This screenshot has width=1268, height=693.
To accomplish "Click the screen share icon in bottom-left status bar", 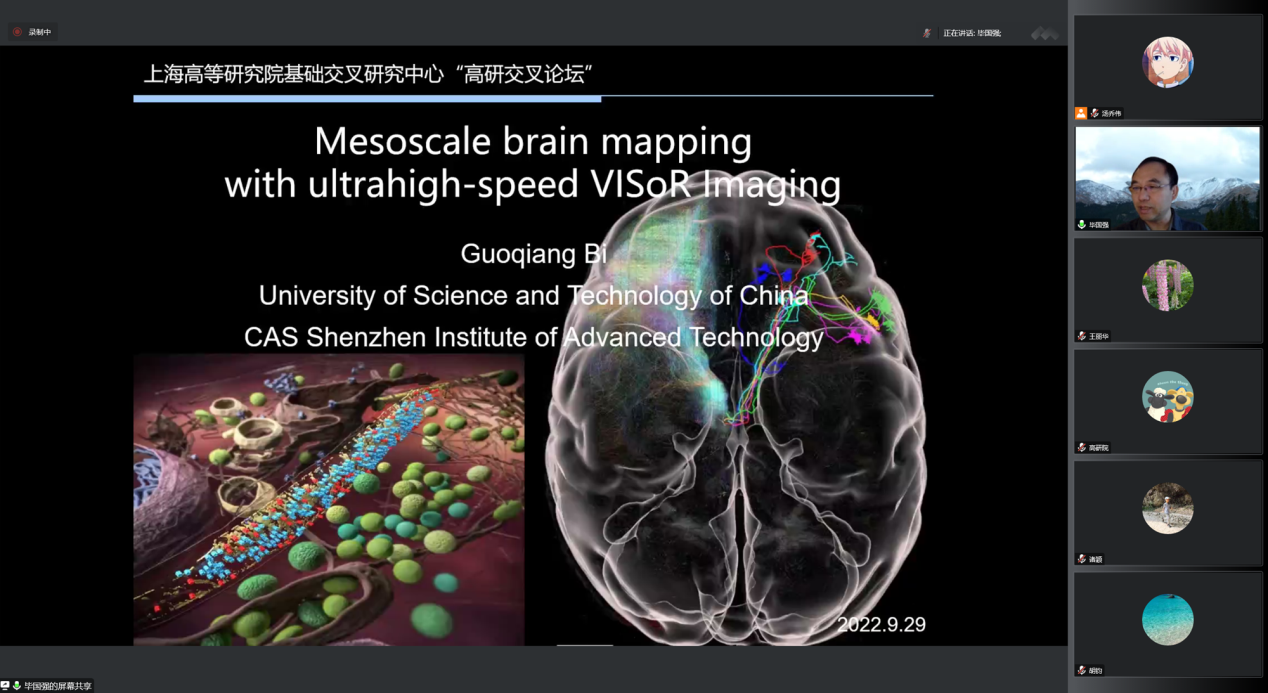I will point(5,686).
